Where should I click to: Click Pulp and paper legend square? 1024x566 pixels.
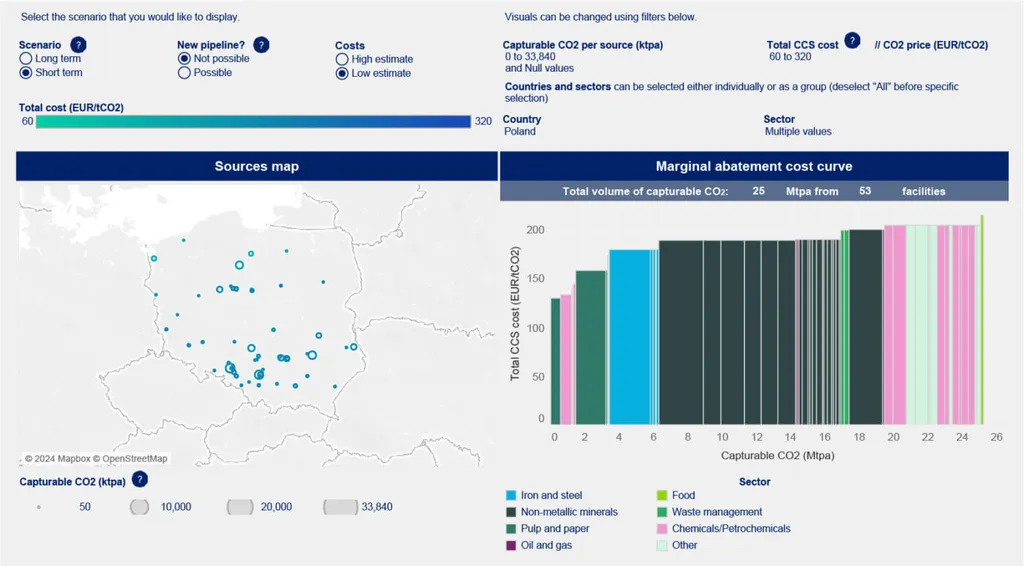(511, 529)
